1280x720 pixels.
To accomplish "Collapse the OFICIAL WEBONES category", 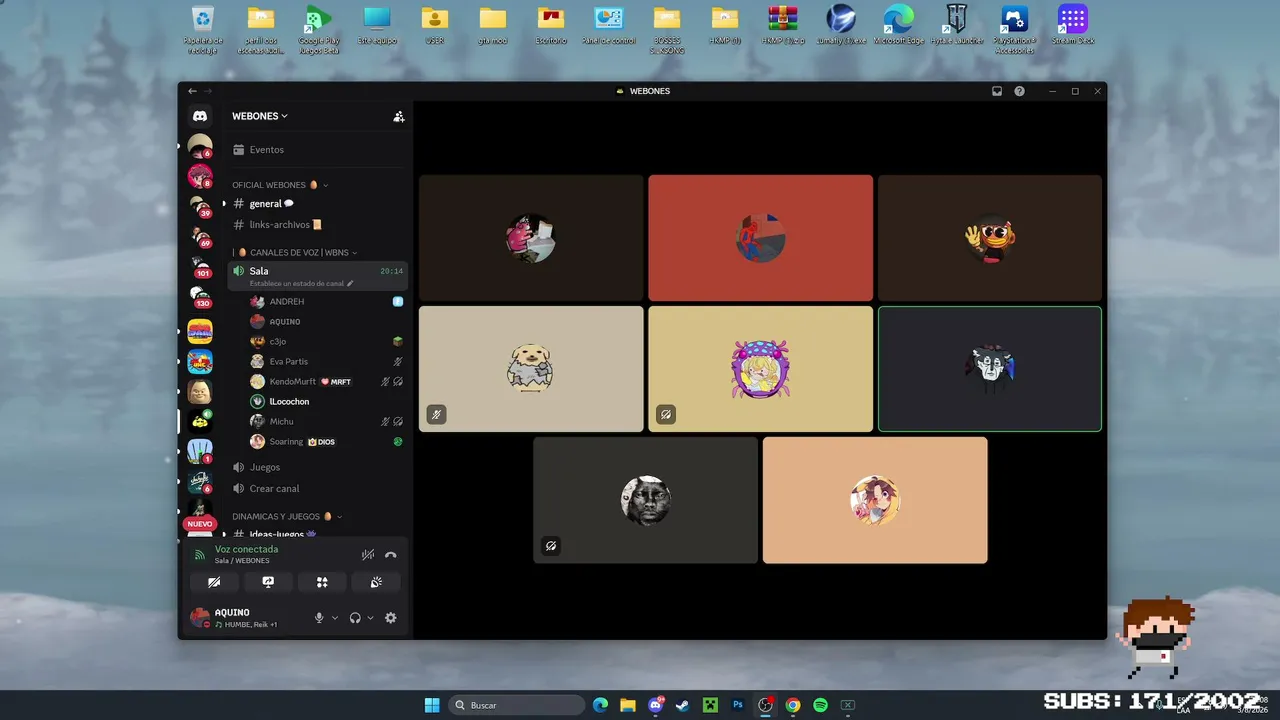I will pos(280,185).
